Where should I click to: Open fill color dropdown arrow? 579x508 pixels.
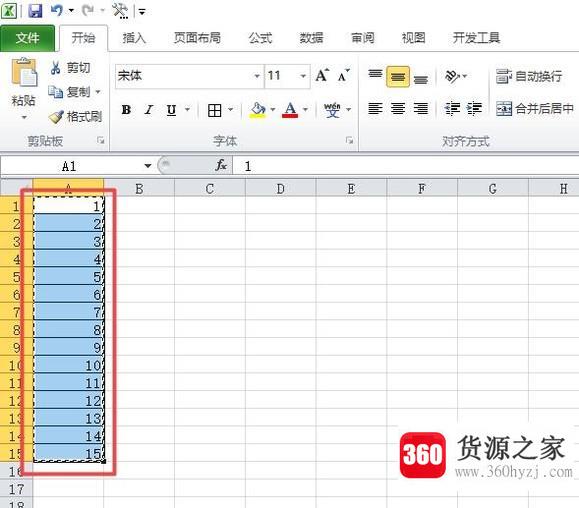coord(273,110)
